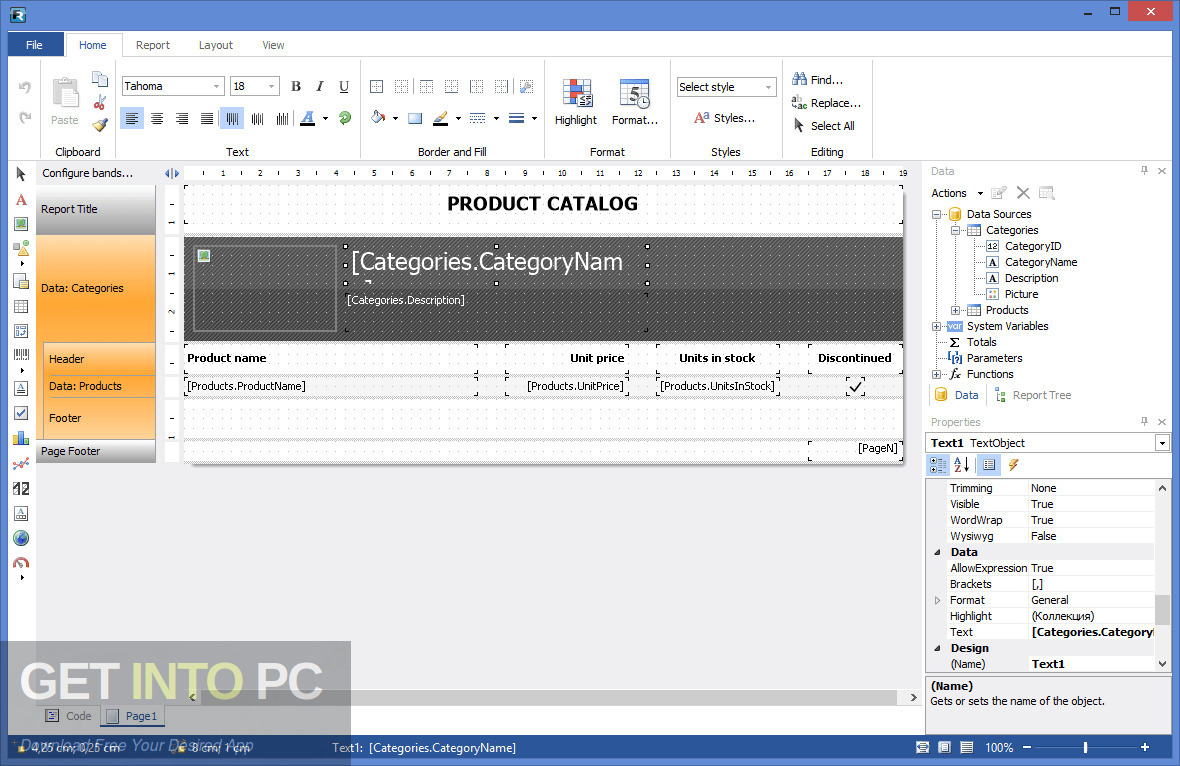Collapse the Categories tree node
The image size is (1180, 766).
click(955, 230)
